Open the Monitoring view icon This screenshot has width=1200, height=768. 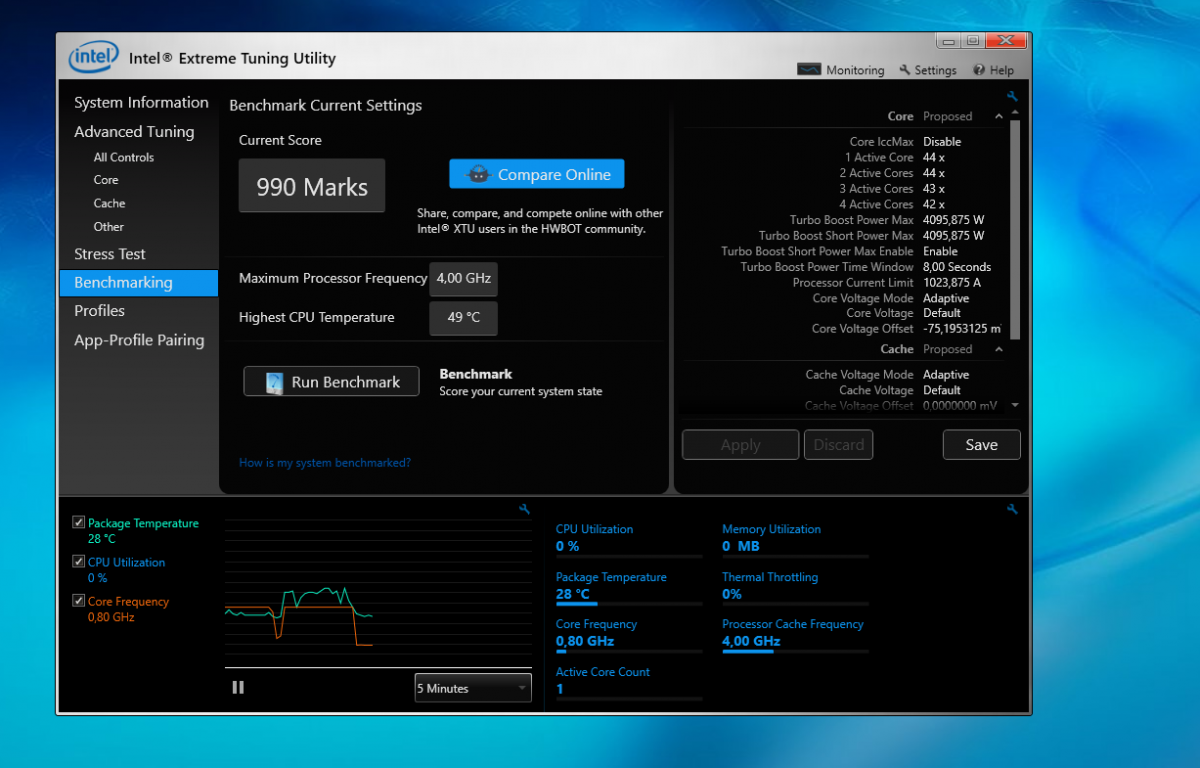tap(809, 70)
